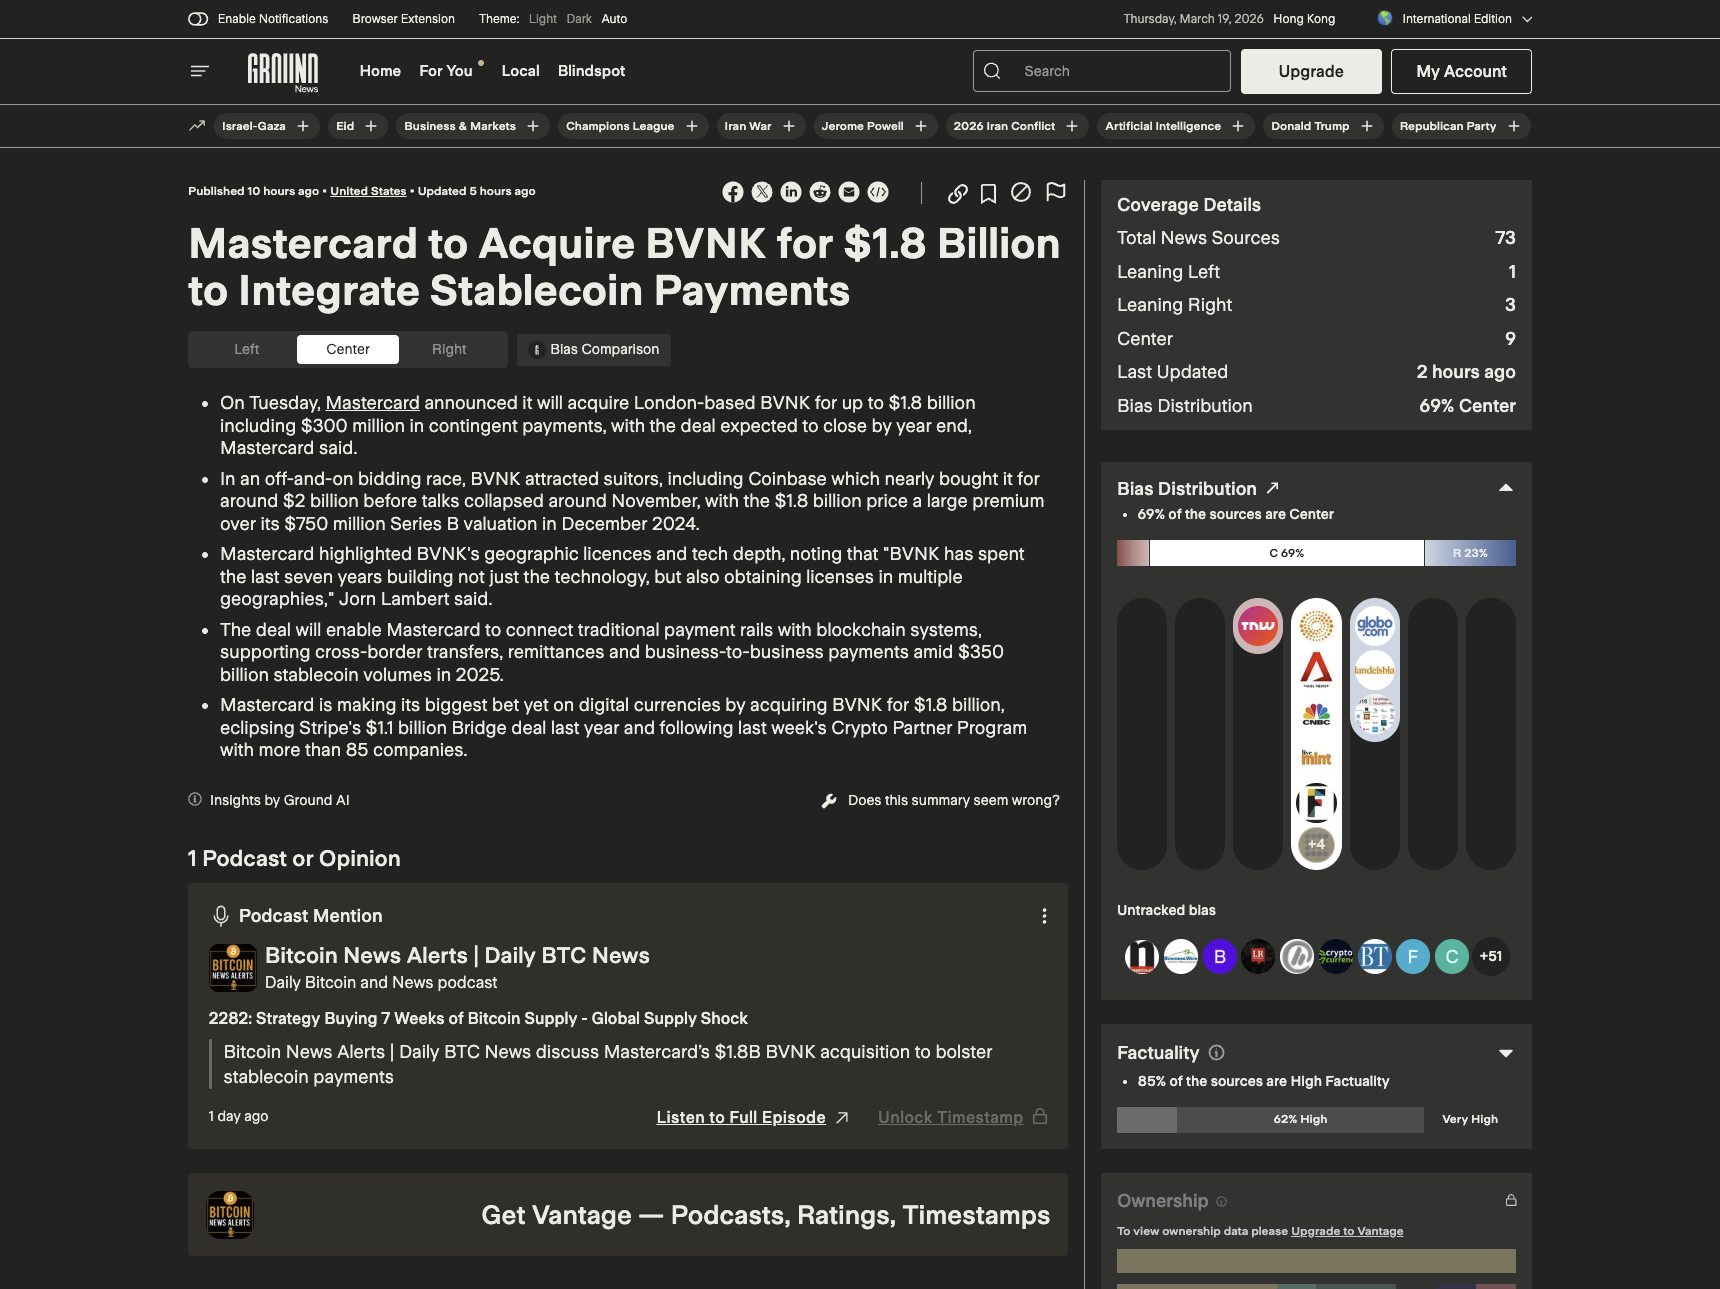The width and height of the screenshot is (1720, 1289).
Task: Click the CNBC source logo
Action: pyautogui.click(x=1316, y=714)
